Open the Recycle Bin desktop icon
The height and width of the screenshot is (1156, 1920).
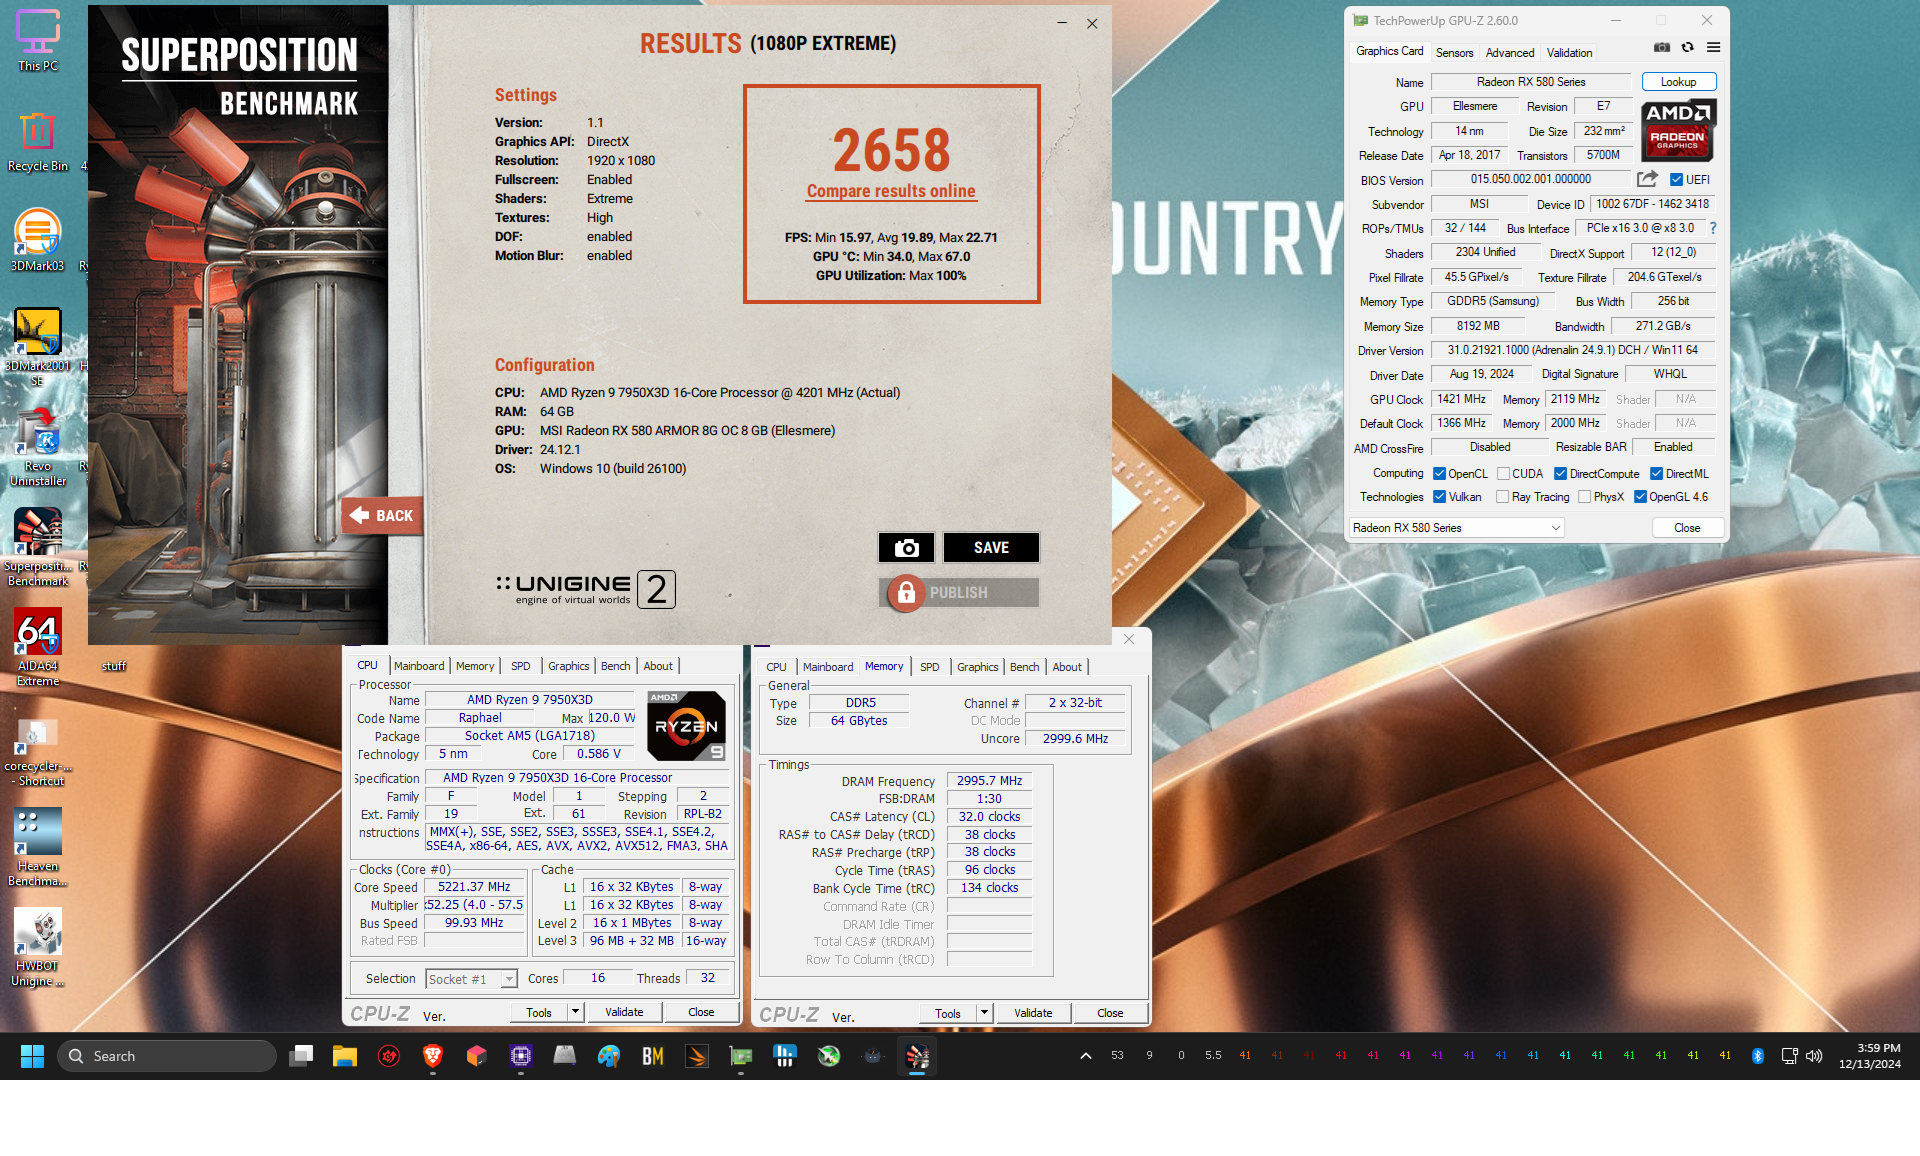click(38, 141)
